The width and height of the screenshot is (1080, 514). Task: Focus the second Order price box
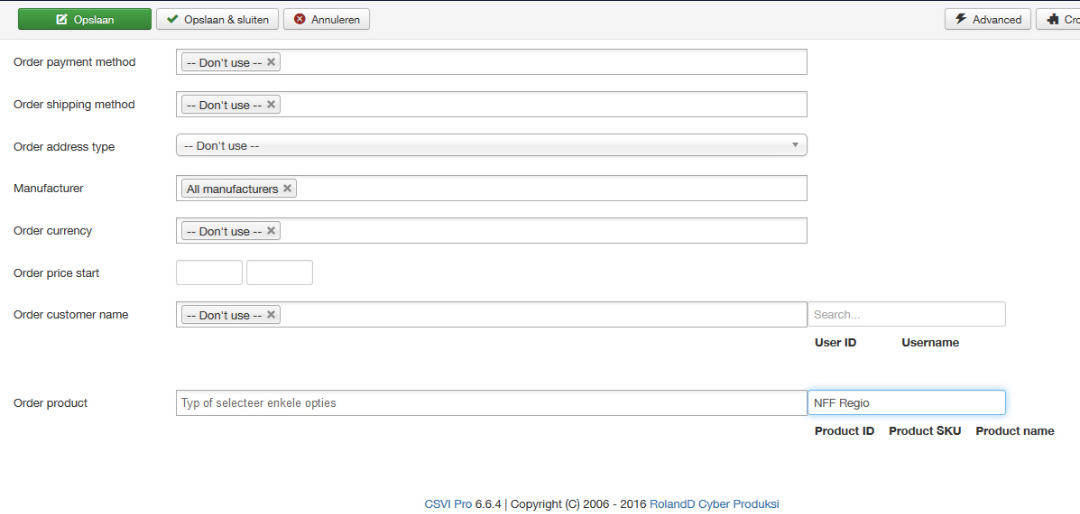pos(279,272)
